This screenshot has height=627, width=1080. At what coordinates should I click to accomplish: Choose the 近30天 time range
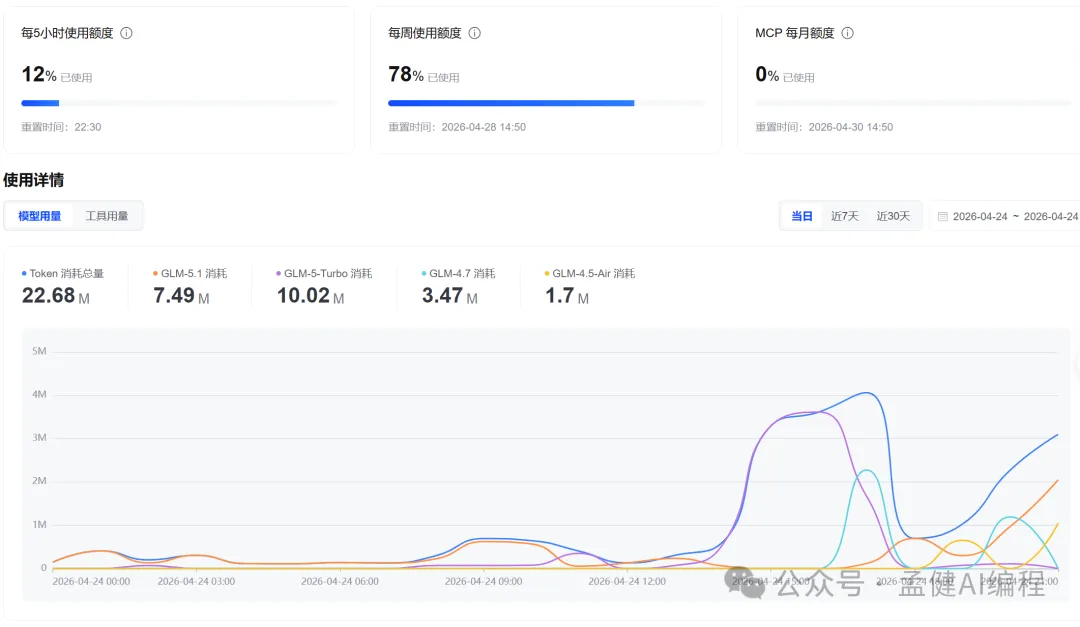click(x=893, y=216)
